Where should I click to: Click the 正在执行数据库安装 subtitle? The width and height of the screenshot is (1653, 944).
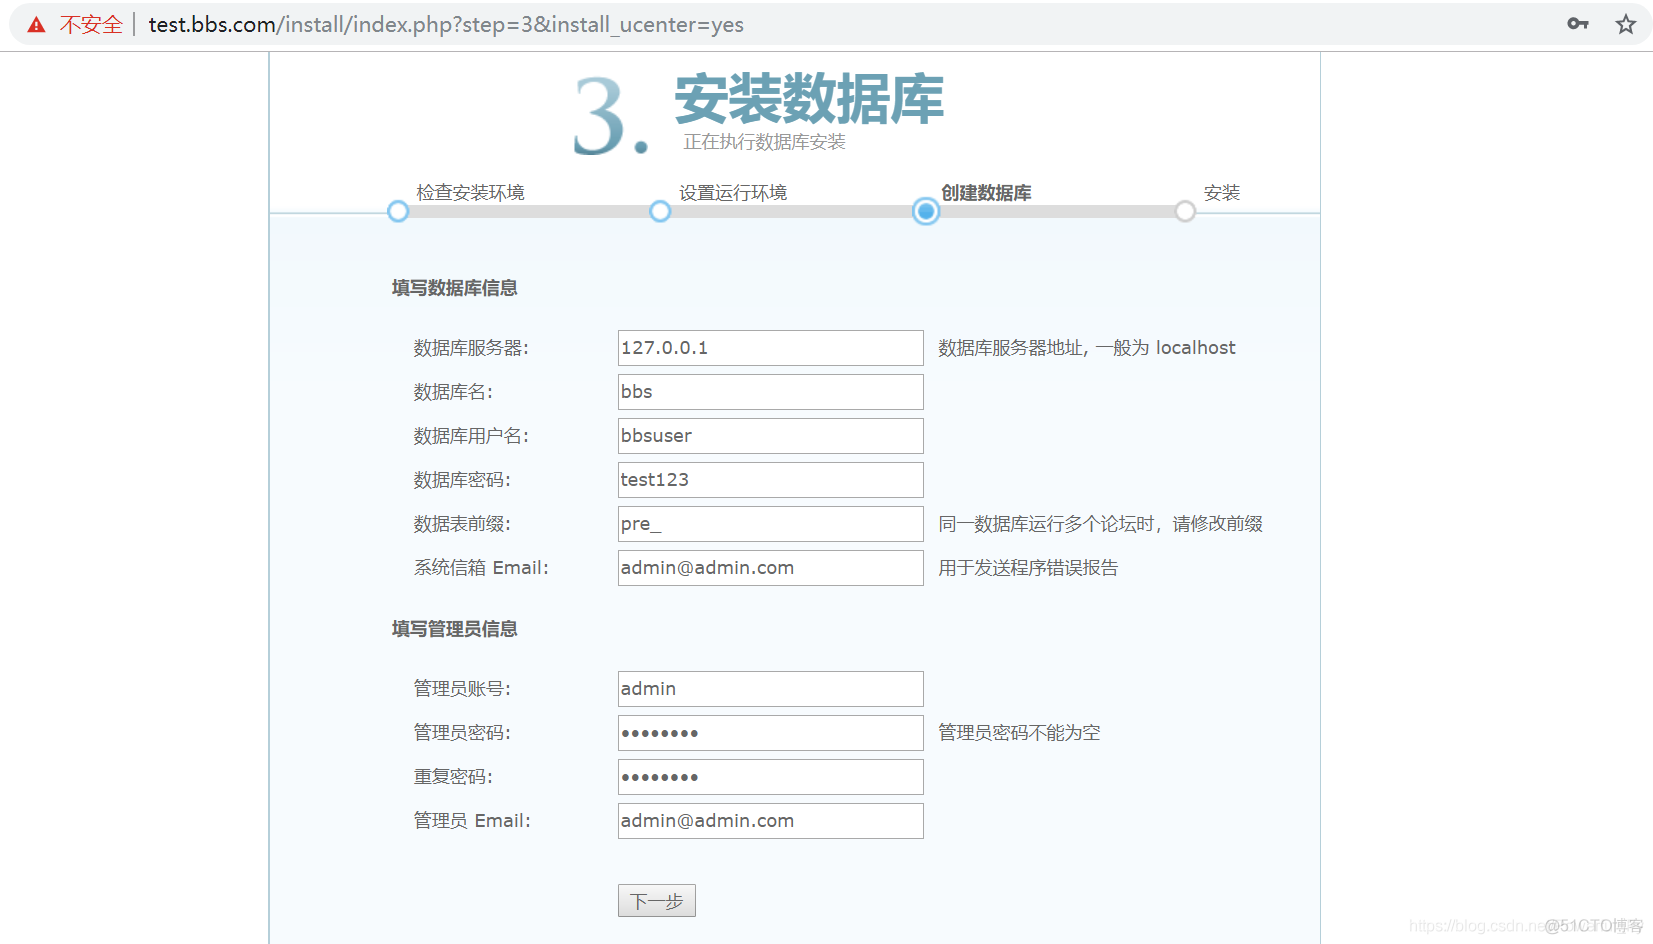765,142
